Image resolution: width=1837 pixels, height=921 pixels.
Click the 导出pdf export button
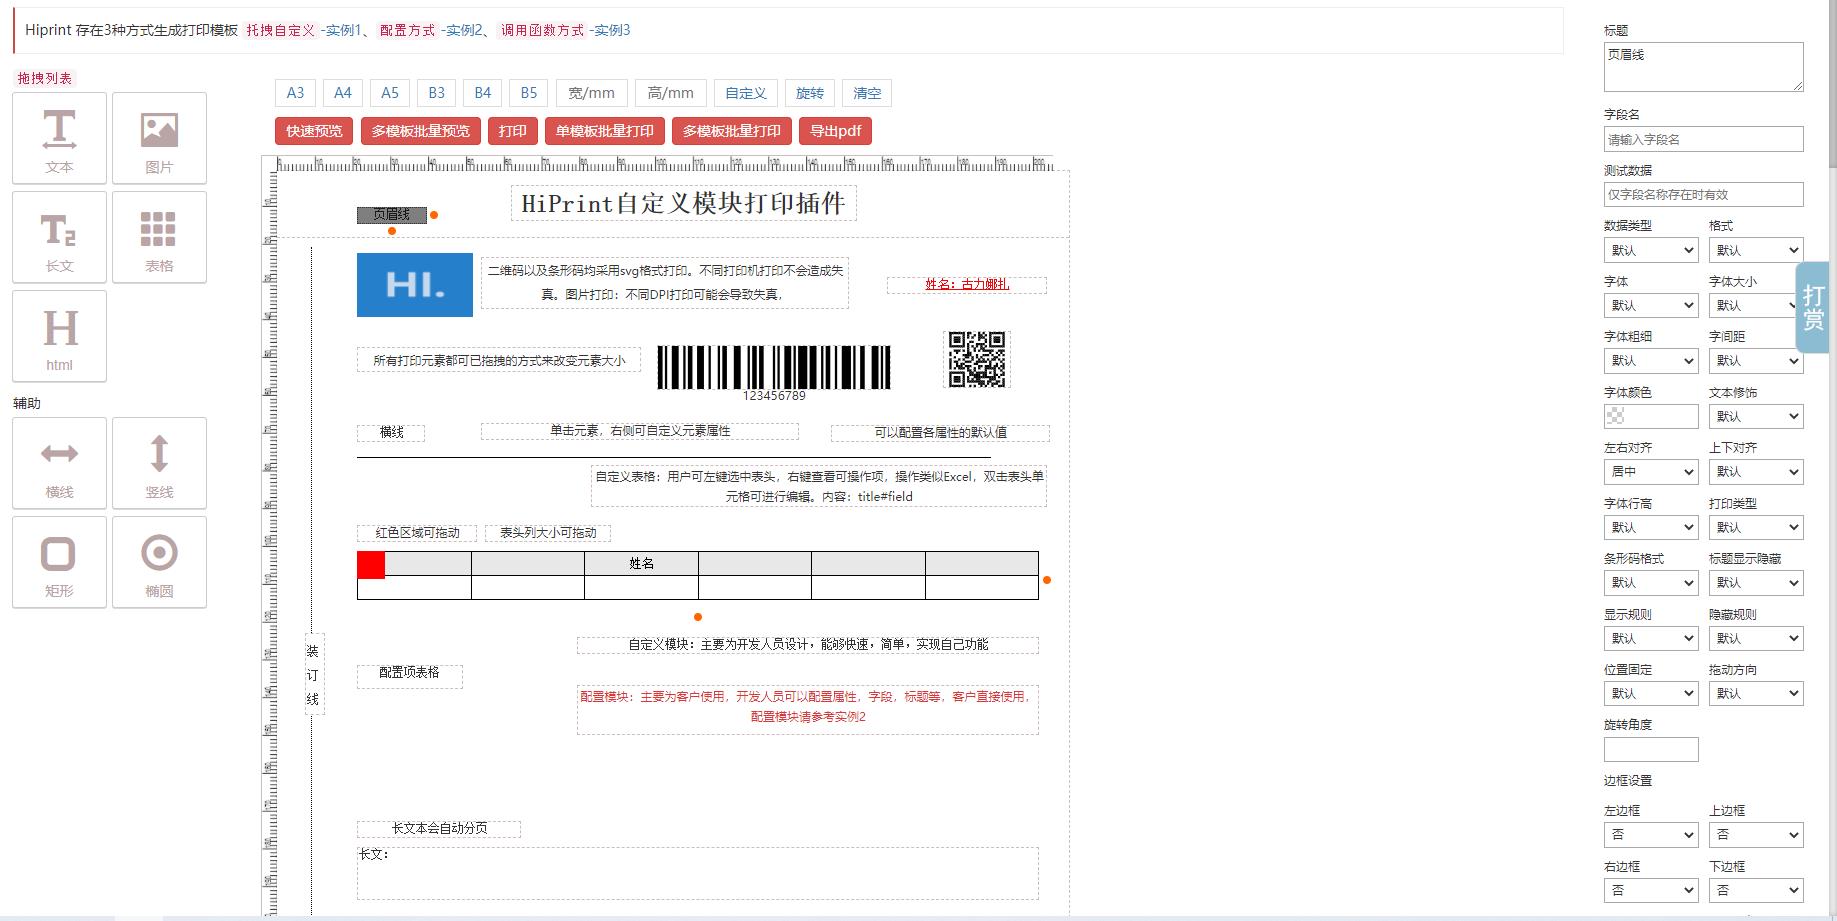[x=836, y=131]
